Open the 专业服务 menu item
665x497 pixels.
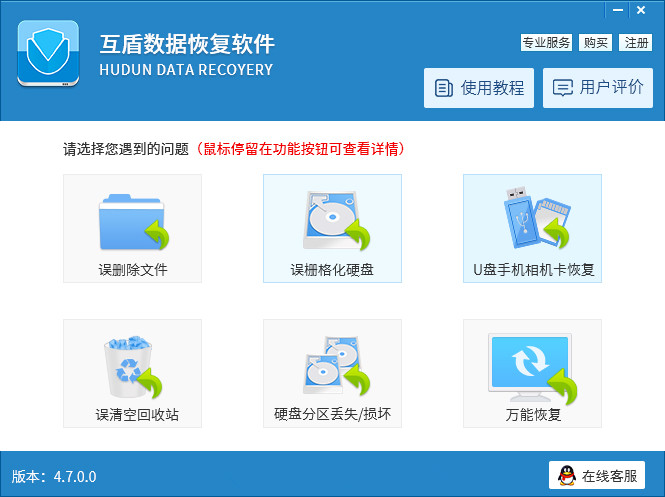pos(546,43)
